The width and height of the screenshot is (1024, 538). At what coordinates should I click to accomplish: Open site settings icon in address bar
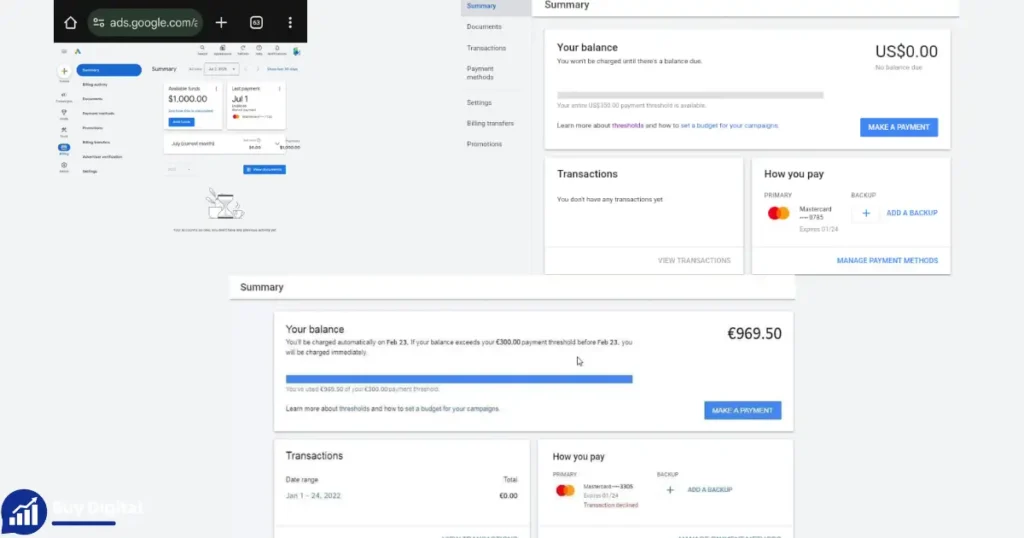coord(99,23)
